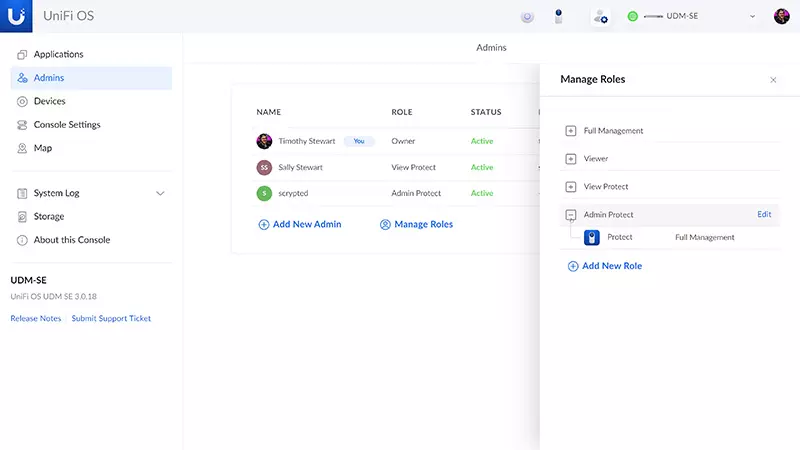This screenshot has width=800, height=450.
Task: Click the NAME column header
Action: click(268, 112)
